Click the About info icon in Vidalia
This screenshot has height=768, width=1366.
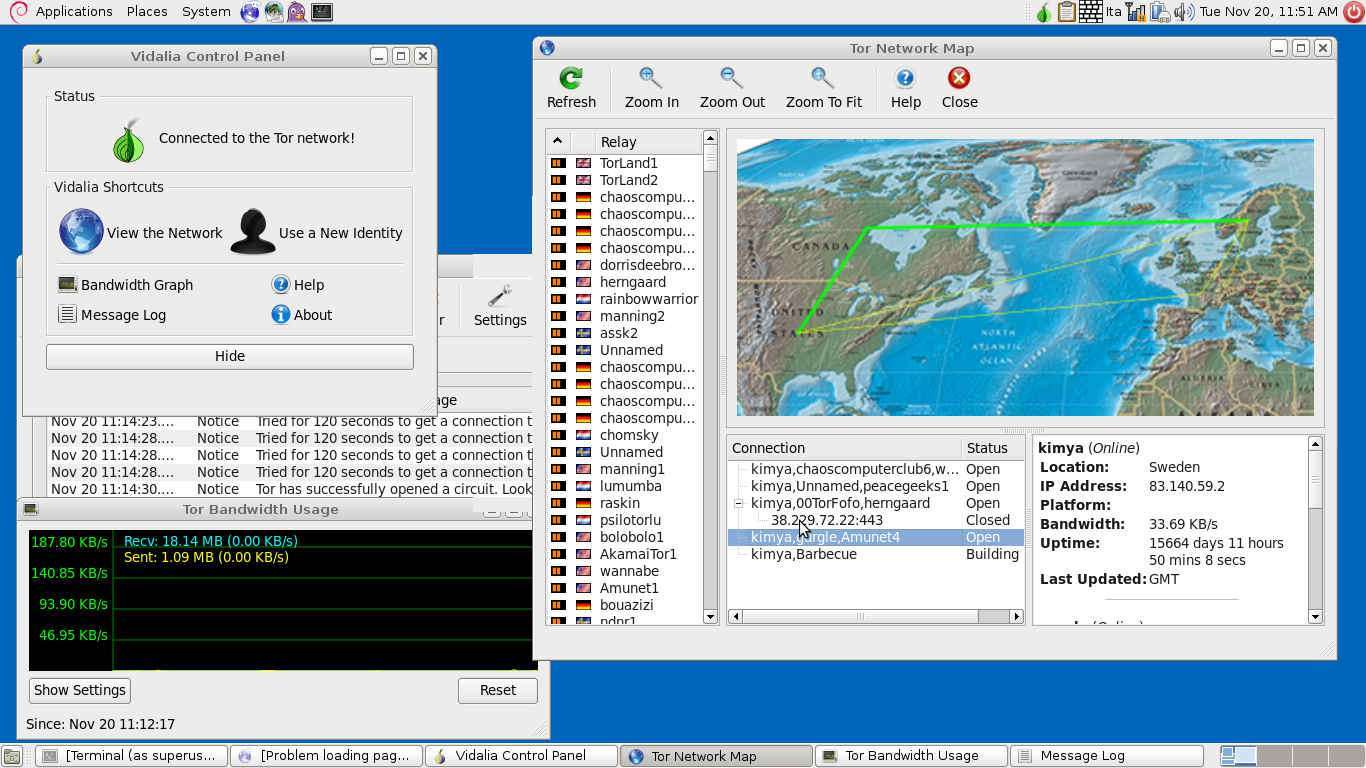pos(281,315)
